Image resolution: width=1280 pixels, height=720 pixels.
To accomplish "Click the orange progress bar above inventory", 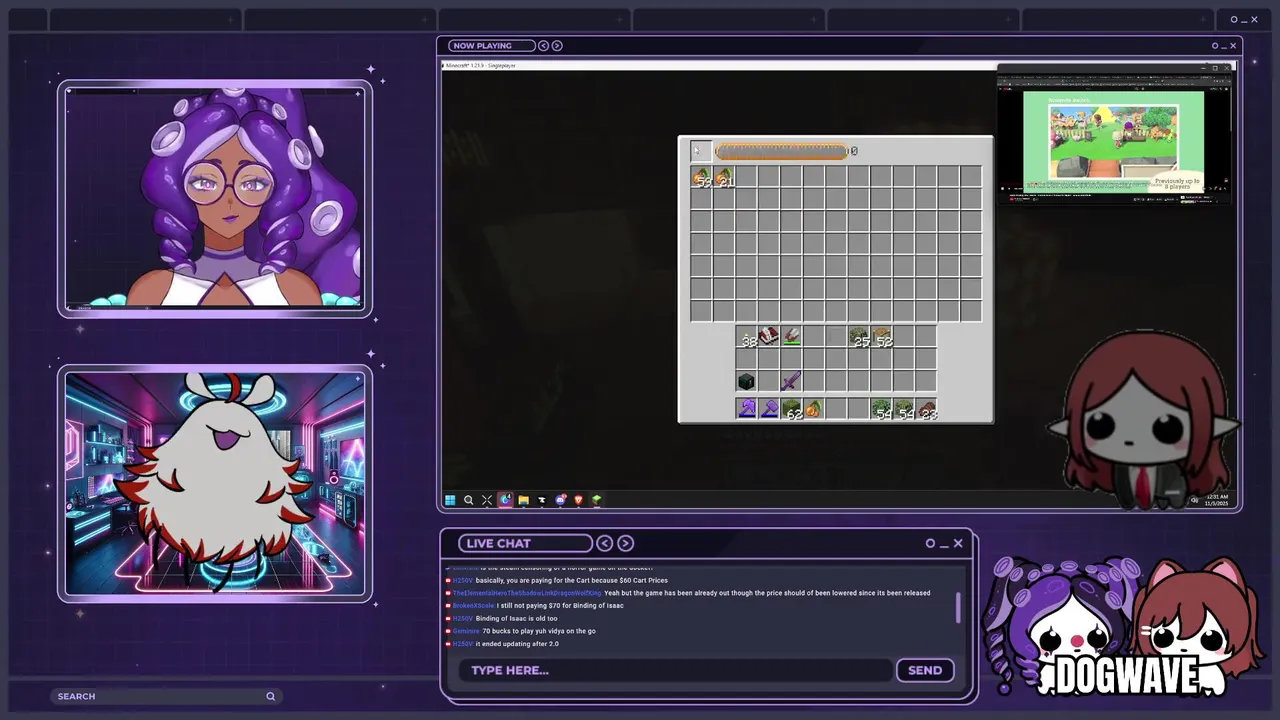I will [x=781, y=151].
